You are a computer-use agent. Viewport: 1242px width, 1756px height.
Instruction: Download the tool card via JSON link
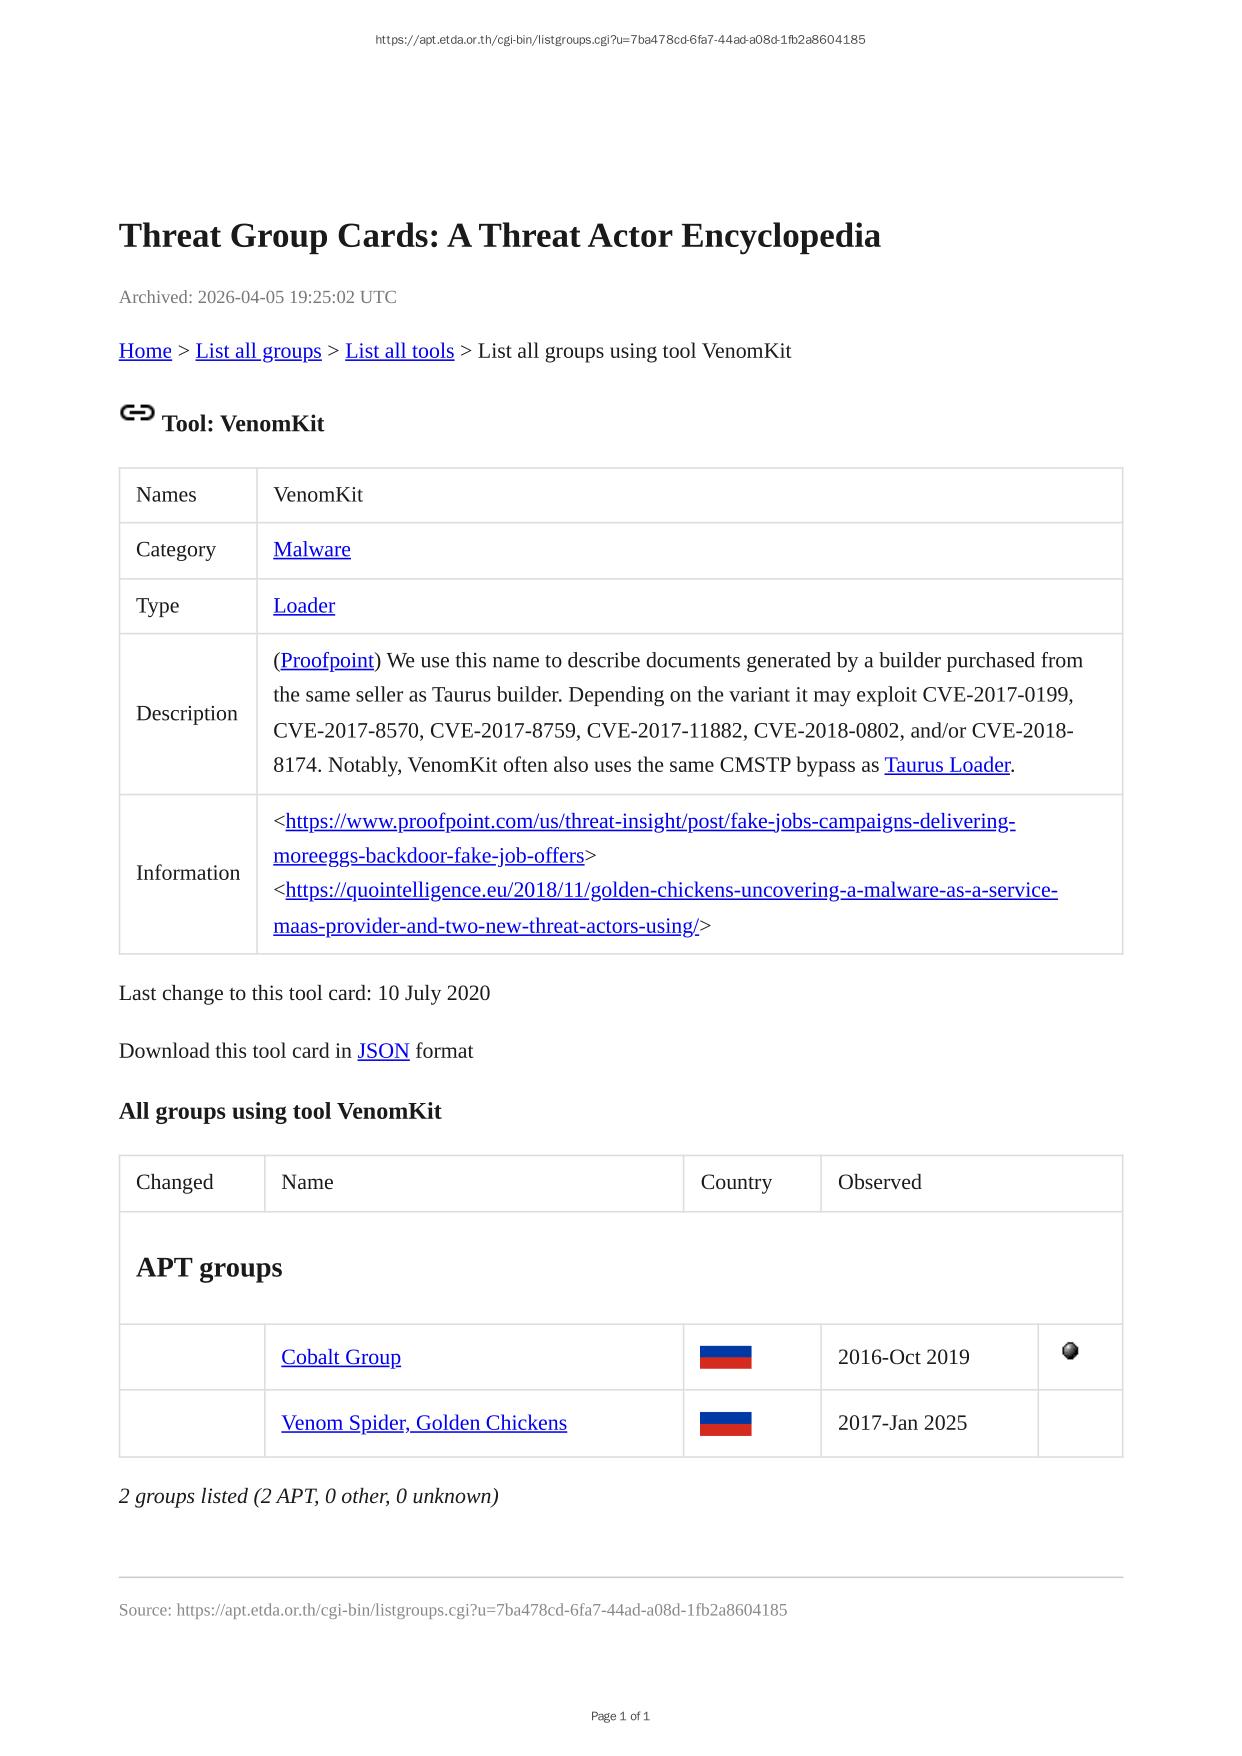383,1051
